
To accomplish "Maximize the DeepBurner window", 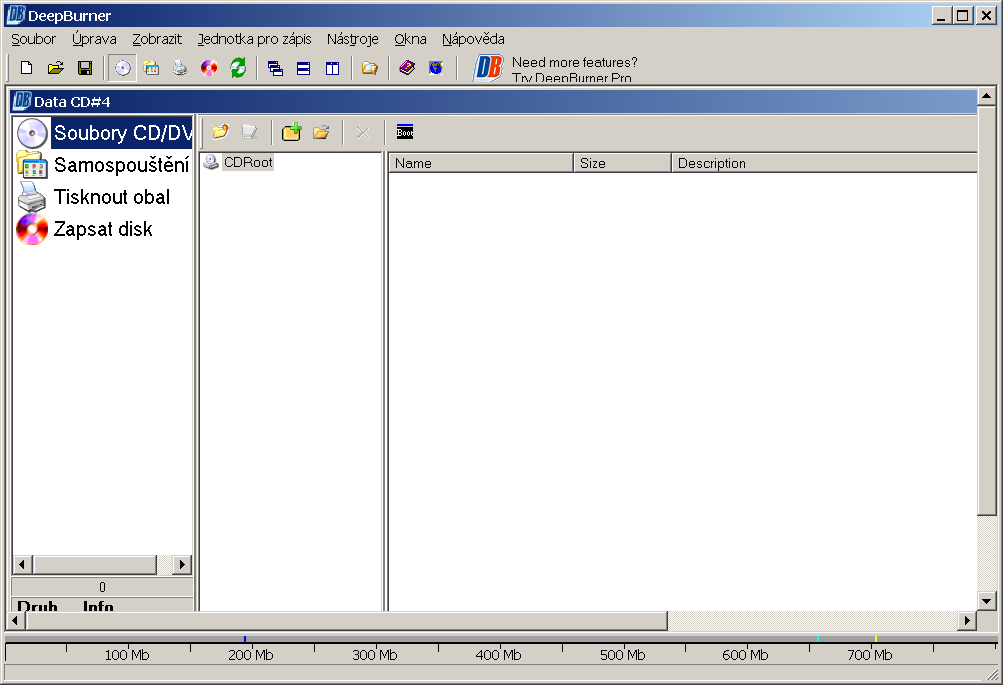I will click(x=963, y=15).
